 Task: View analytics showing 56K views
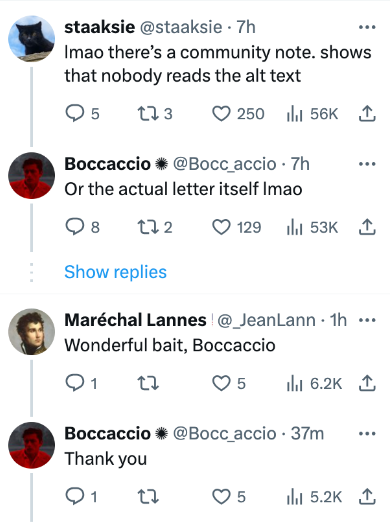click(x=312, y=114)
